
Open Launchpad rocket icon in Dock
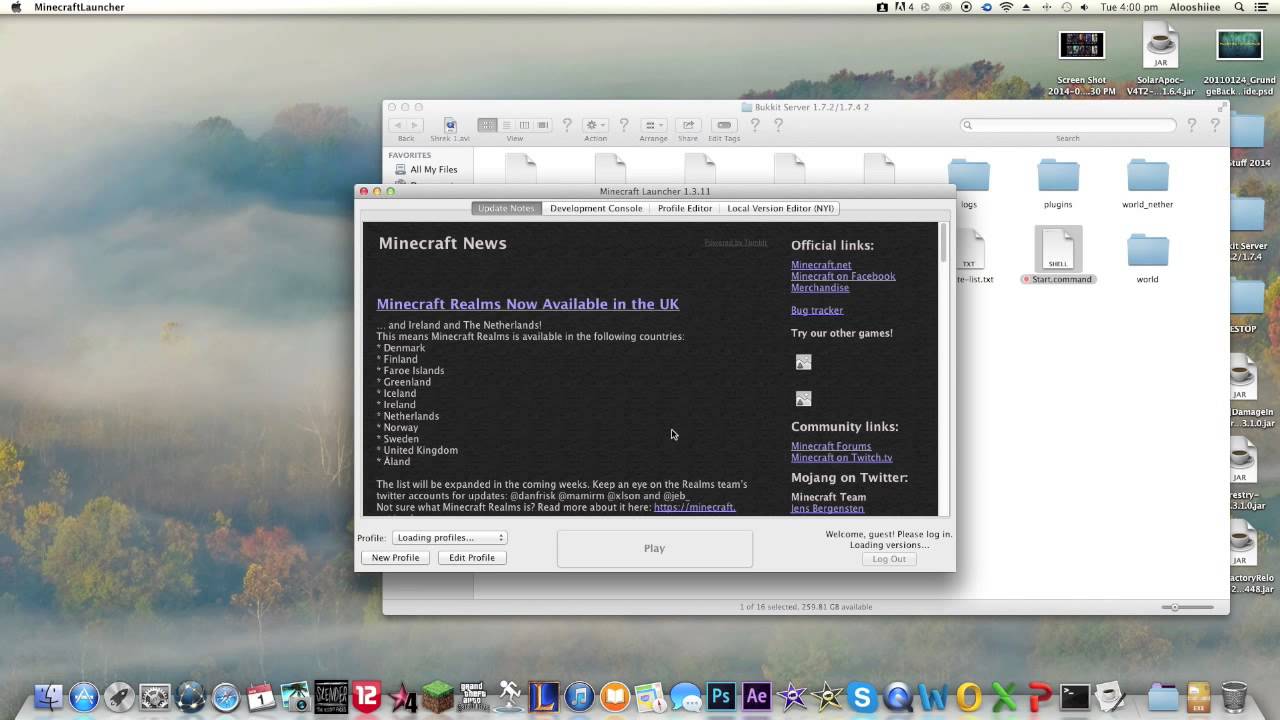tap(119, 697)
